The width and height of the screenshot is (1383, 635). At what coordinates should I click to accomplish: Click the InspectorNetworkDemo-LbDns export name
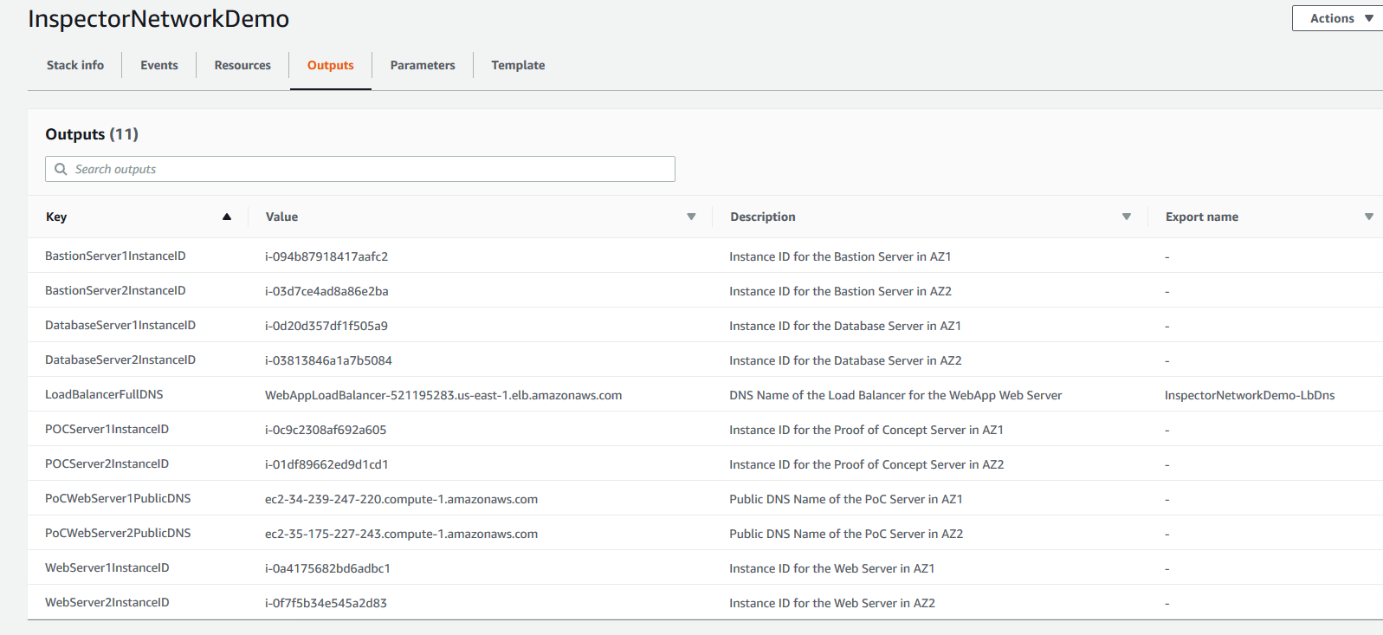click(1249, 395)
